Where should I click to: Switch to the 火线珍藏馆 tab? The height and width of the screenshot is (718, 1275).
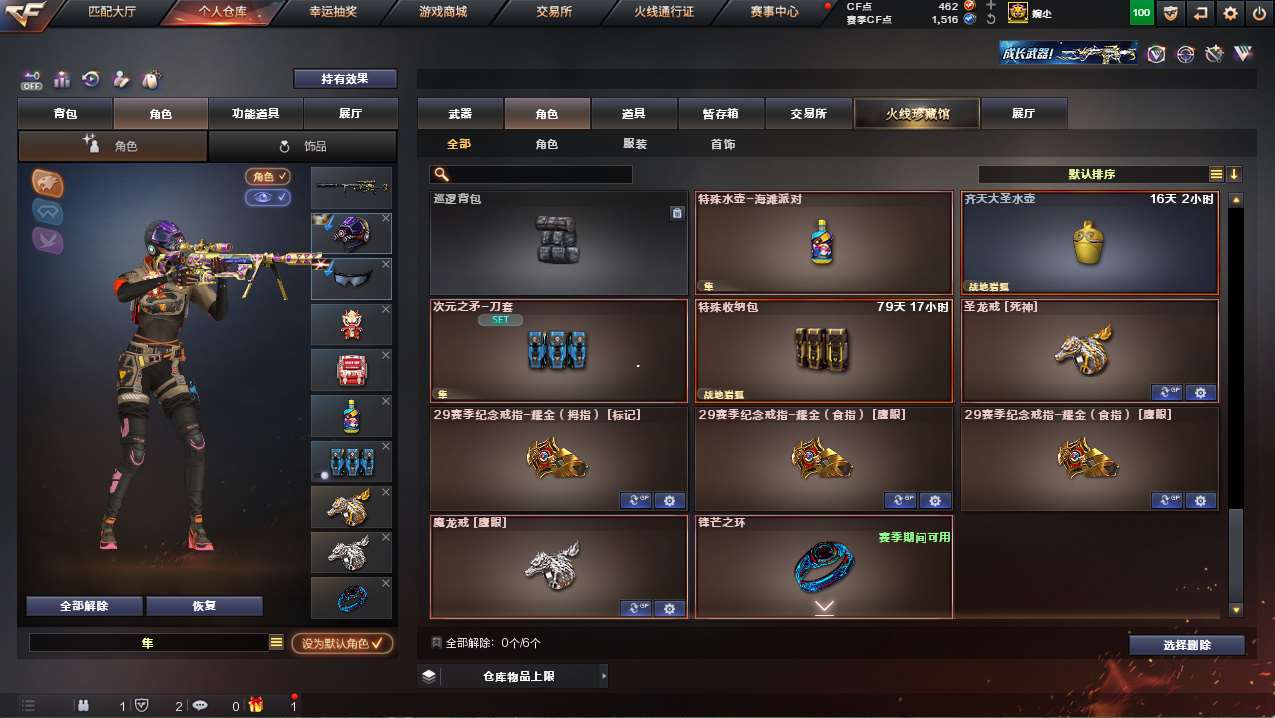point(917,114)
